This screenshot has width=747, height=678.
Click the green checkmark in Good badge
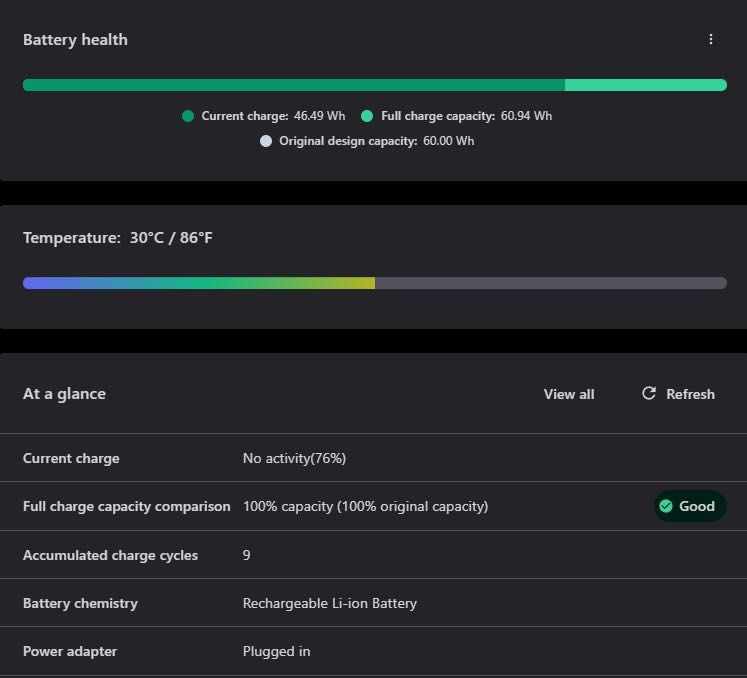point(666,506)
